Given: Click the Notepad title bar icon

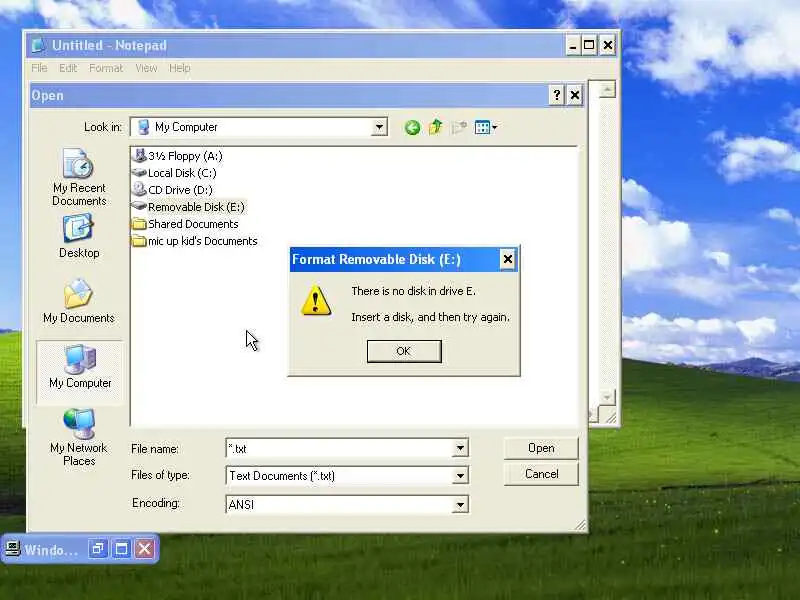Looking at the screenshot, I should coord(38,45).
